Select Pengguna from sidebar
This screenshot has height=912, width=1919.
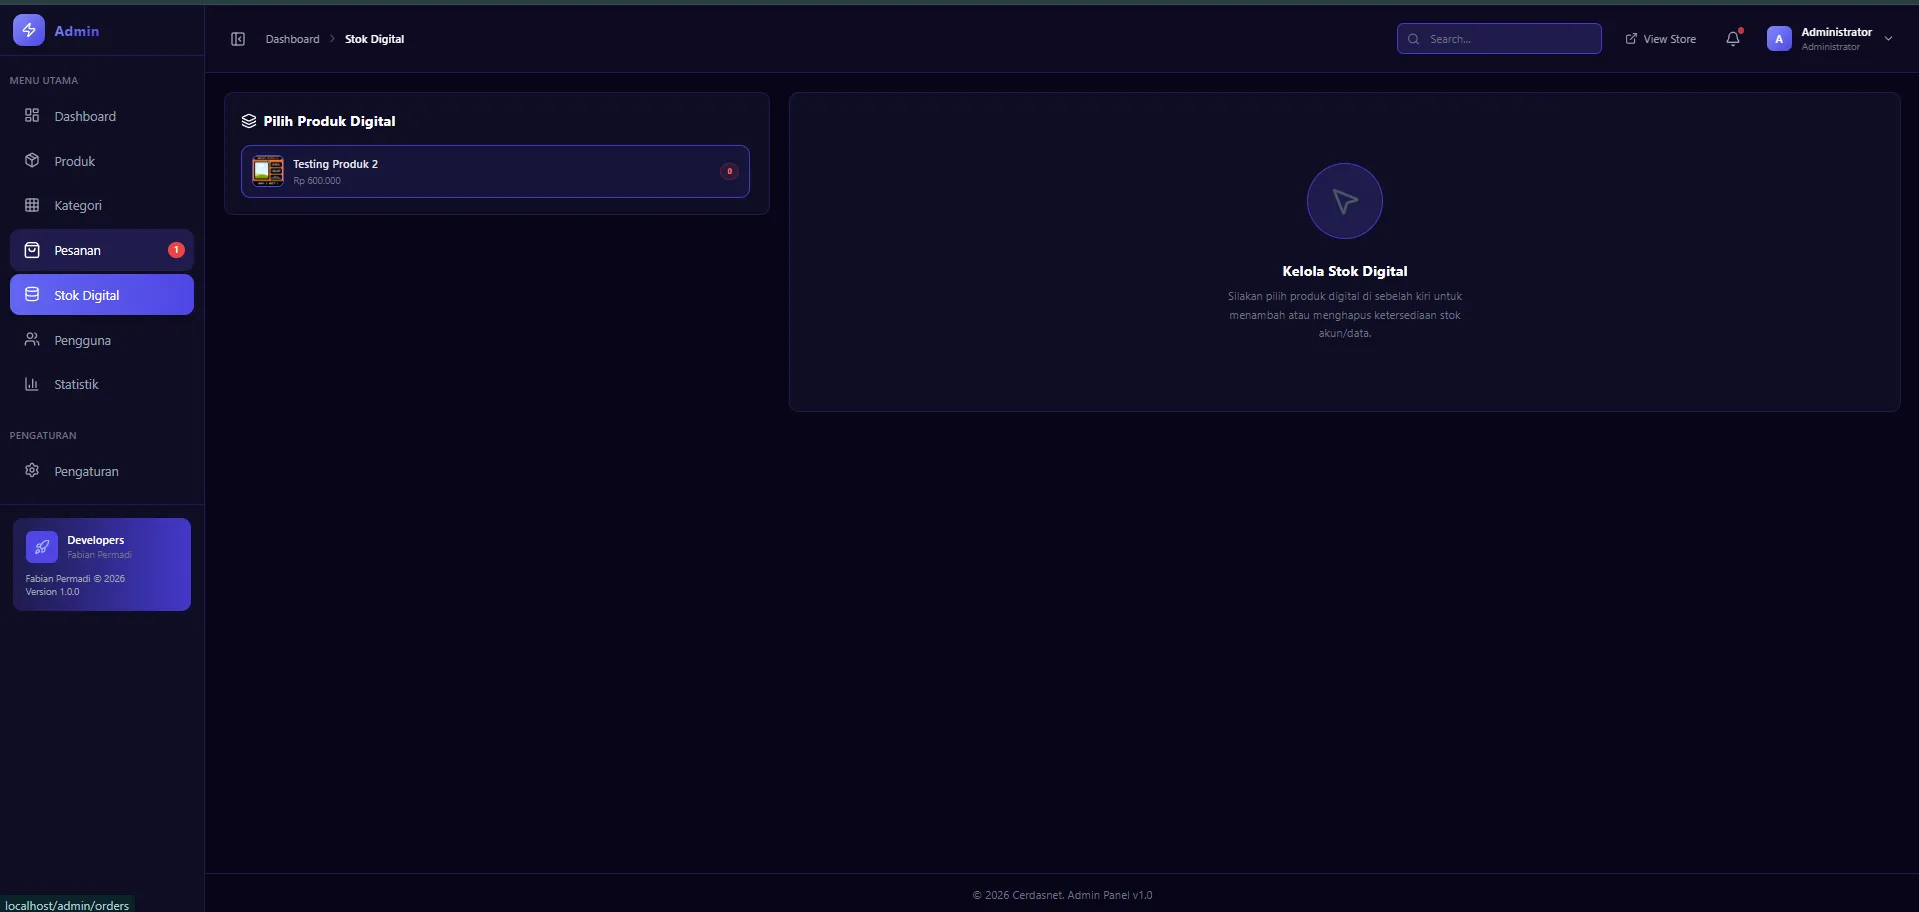click(82, 340)
